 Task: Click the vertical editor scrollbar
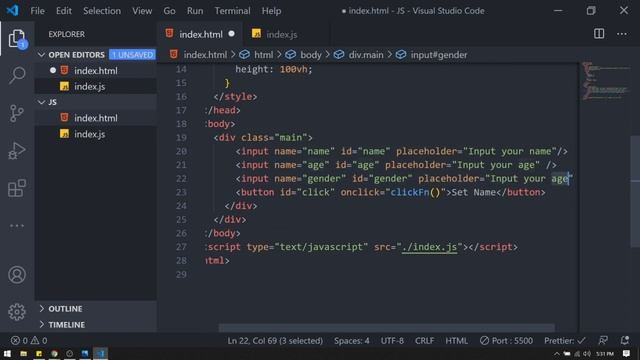point(635,191)
